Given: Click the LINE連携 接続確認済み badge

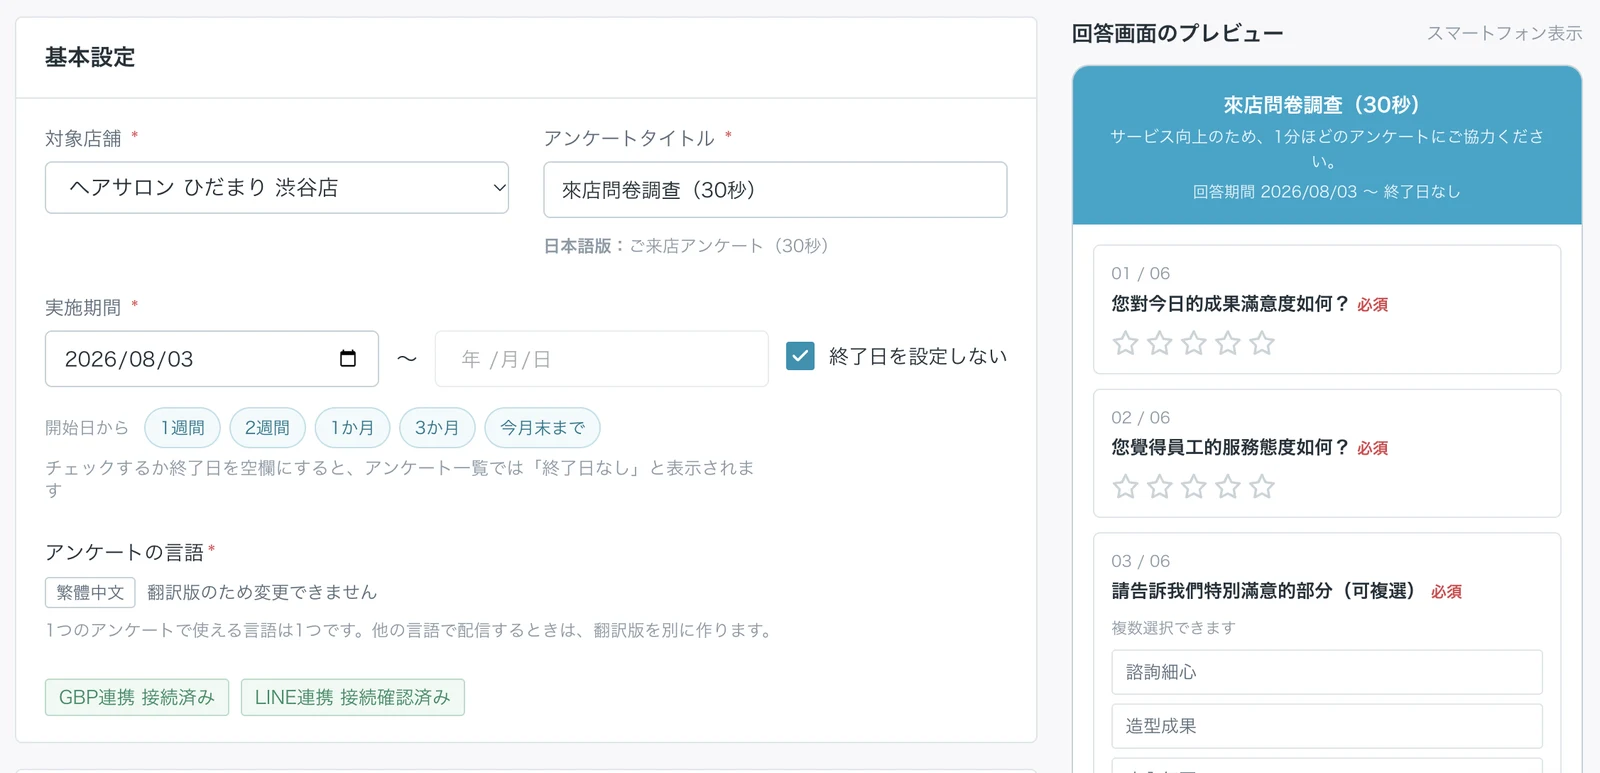Looking at the screenshot, I should click(353, 697).
